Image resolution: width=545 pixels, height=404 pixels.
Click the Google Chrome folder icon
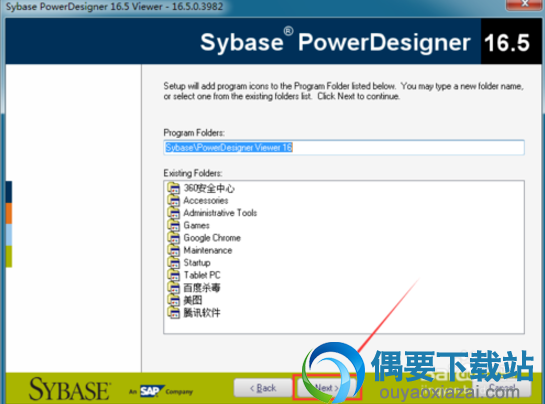[x=173, y=238]
